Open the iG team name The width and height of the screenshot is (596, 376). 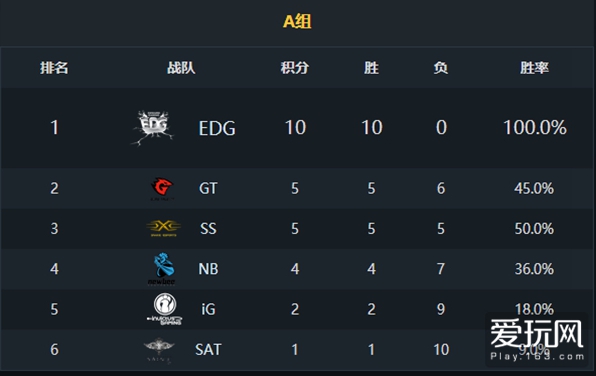[x=208, y=309]
